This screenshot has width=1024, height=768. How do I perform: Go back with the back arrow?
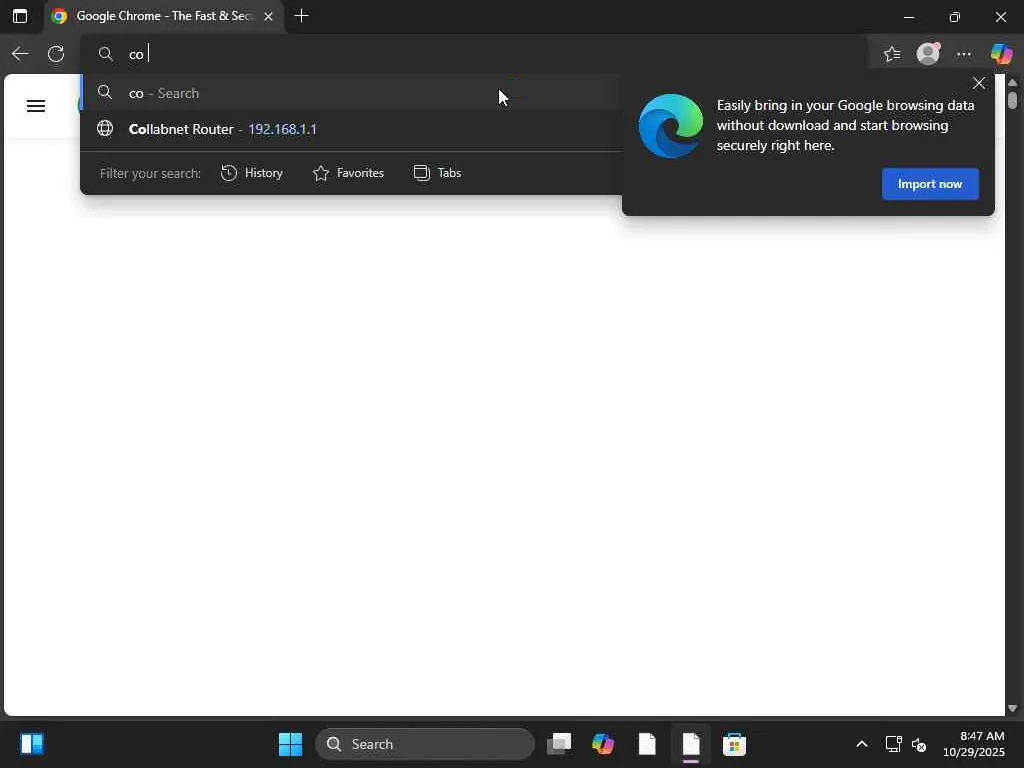[x=20, y=54]
